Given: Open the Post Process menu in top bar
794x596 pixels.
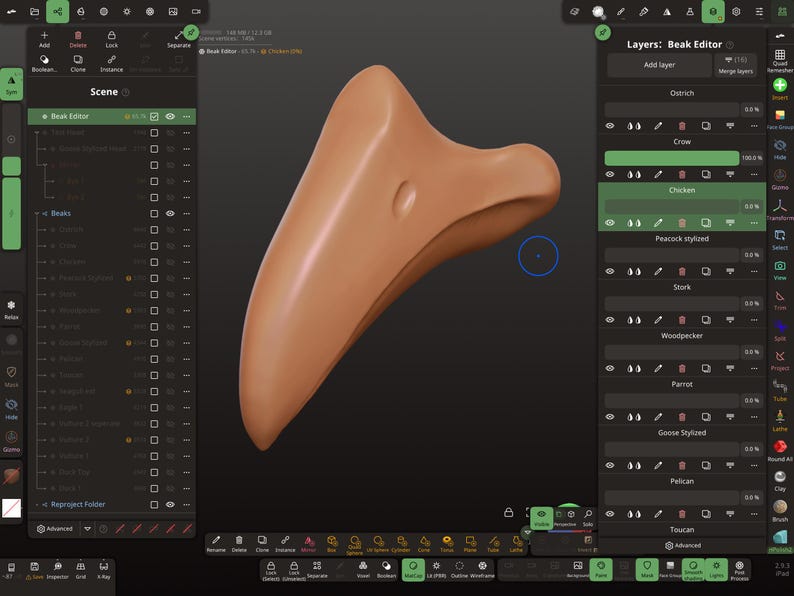Looking at the screenshot, I should point(150,11).
